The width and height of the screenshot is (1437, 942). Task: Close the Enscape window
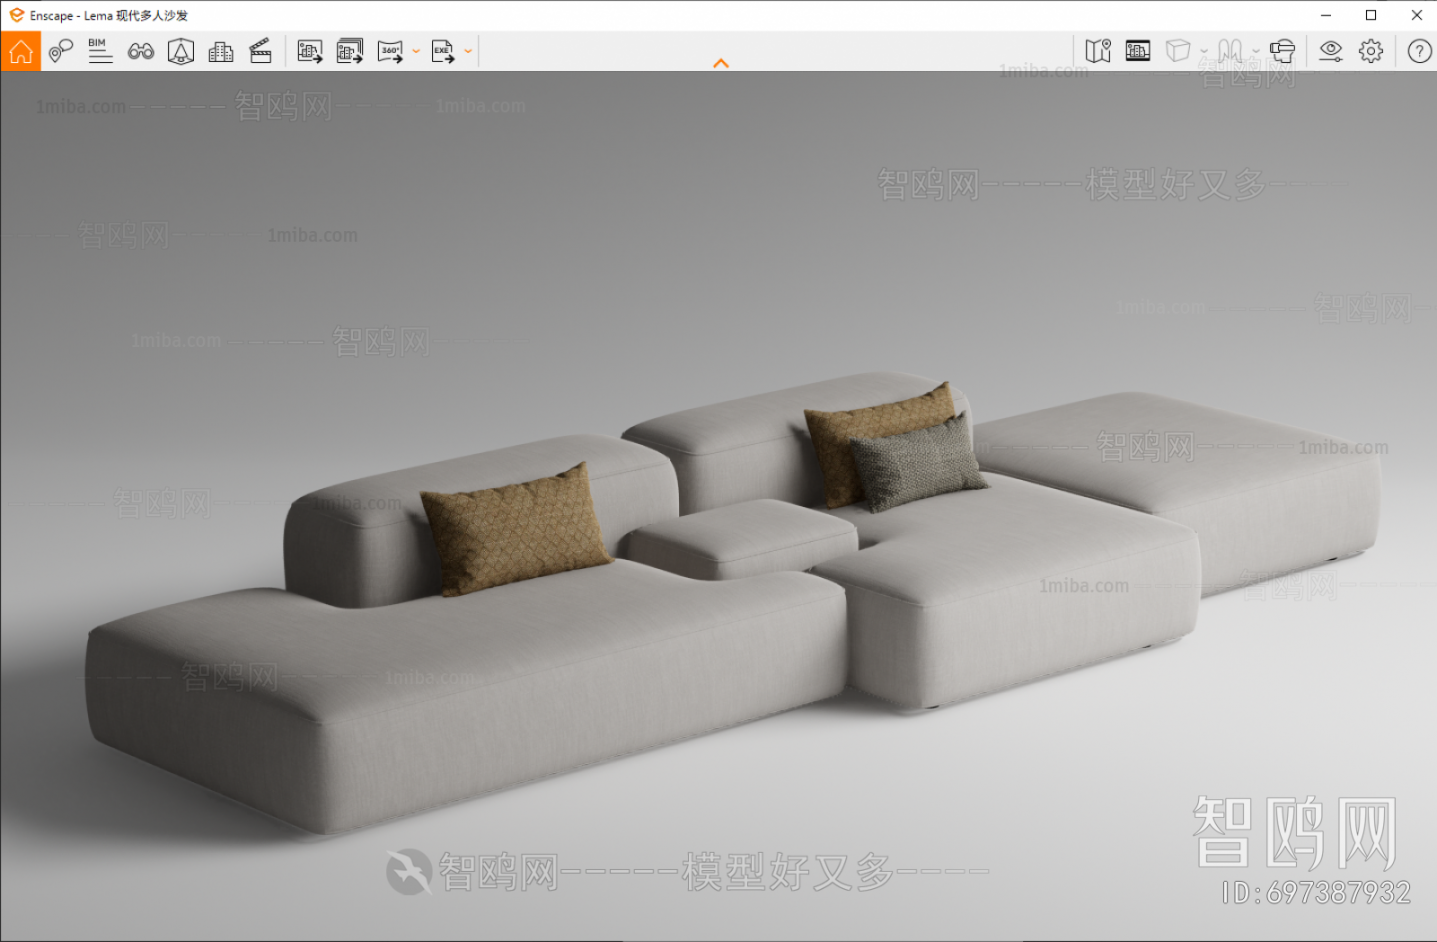[x=1416, y=15]
